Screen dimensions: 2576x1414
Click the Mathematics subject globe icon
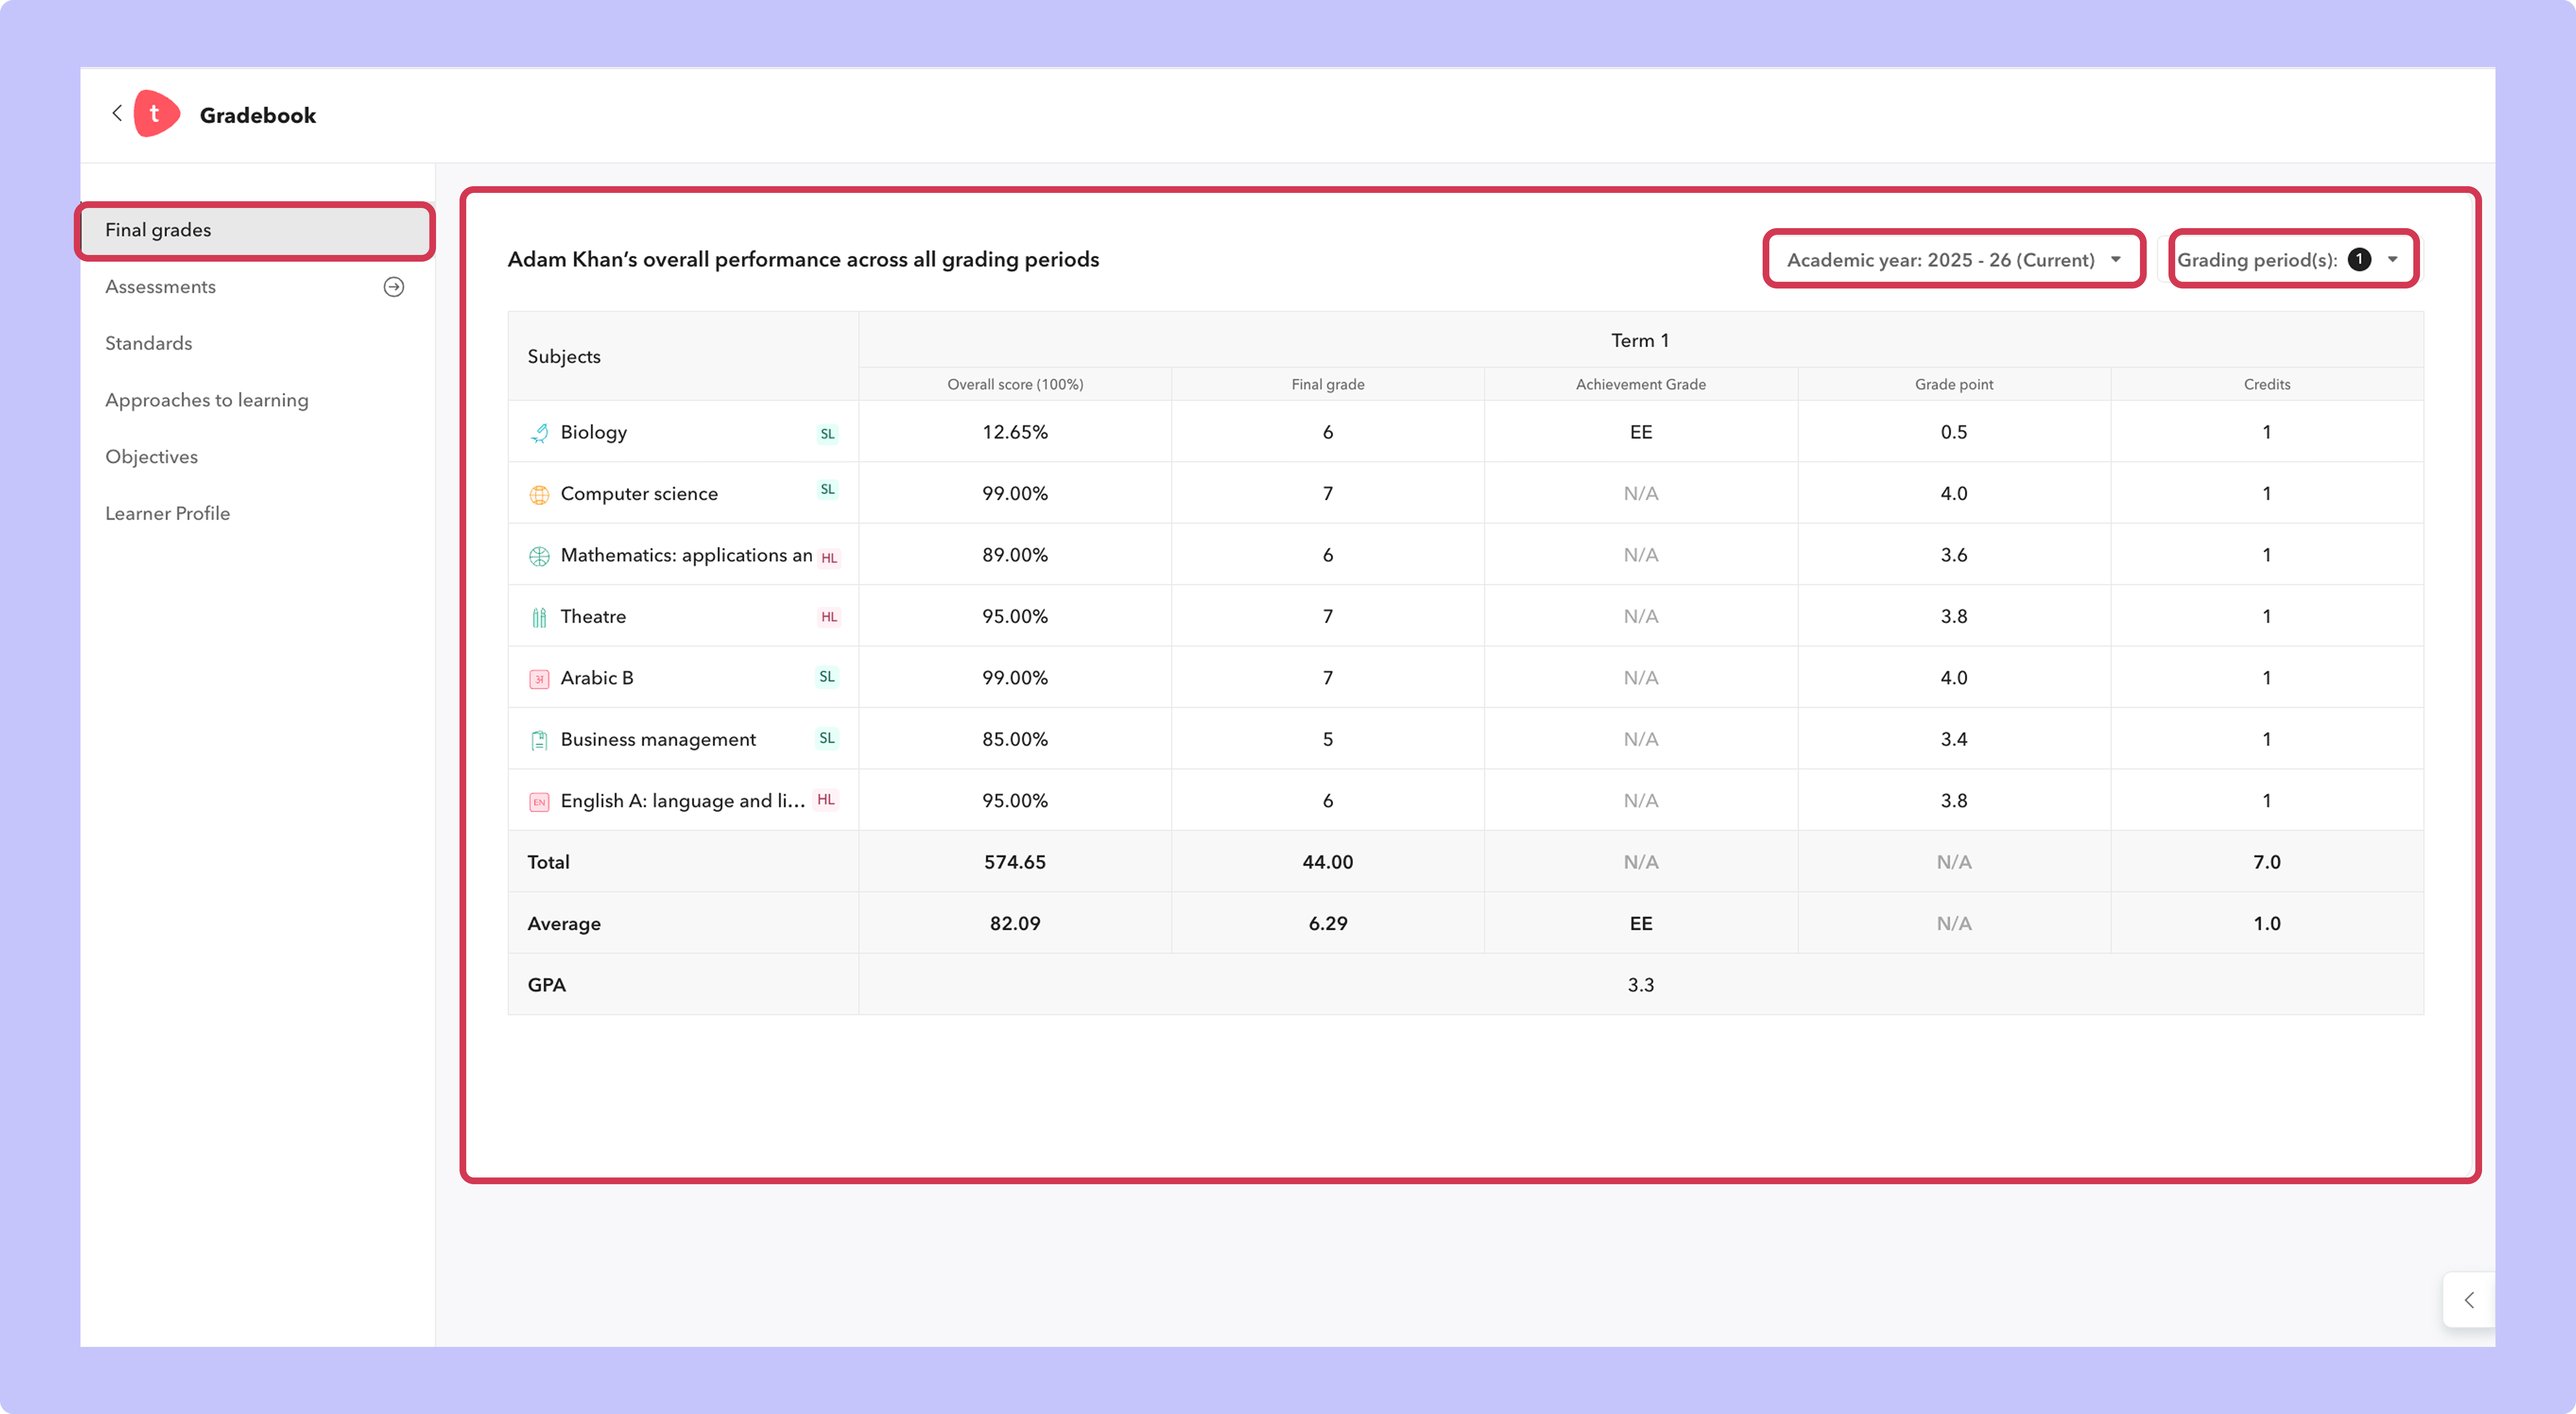coord(539,556)
